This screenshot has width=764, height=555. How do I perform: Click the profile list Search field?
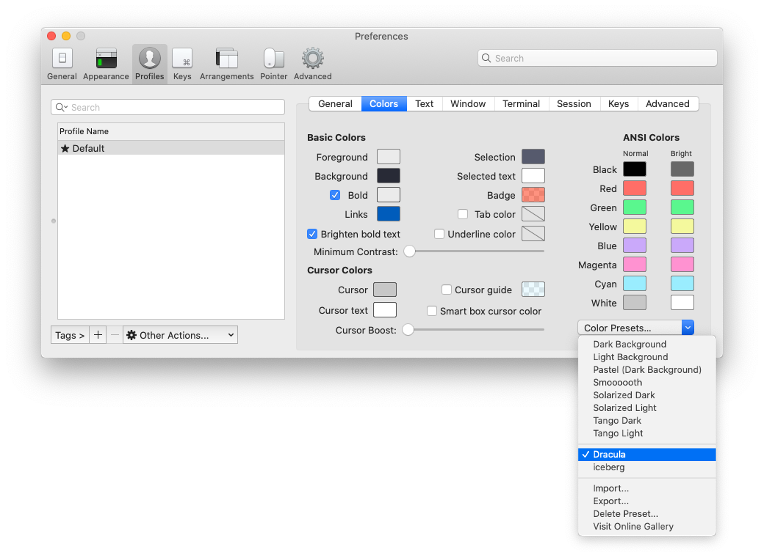tap(168, 107)
